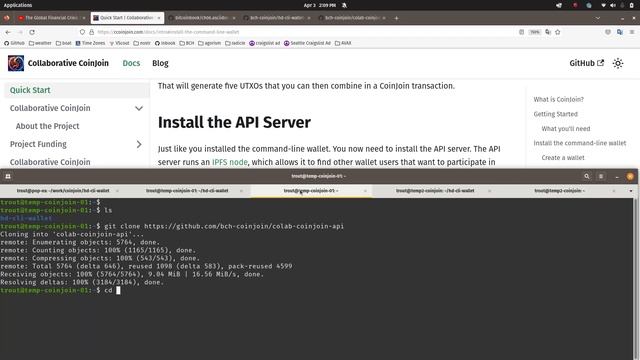This screenshot has height=360, width=640.
Task: Close the Quick Start browser tab
Action: 159,18
